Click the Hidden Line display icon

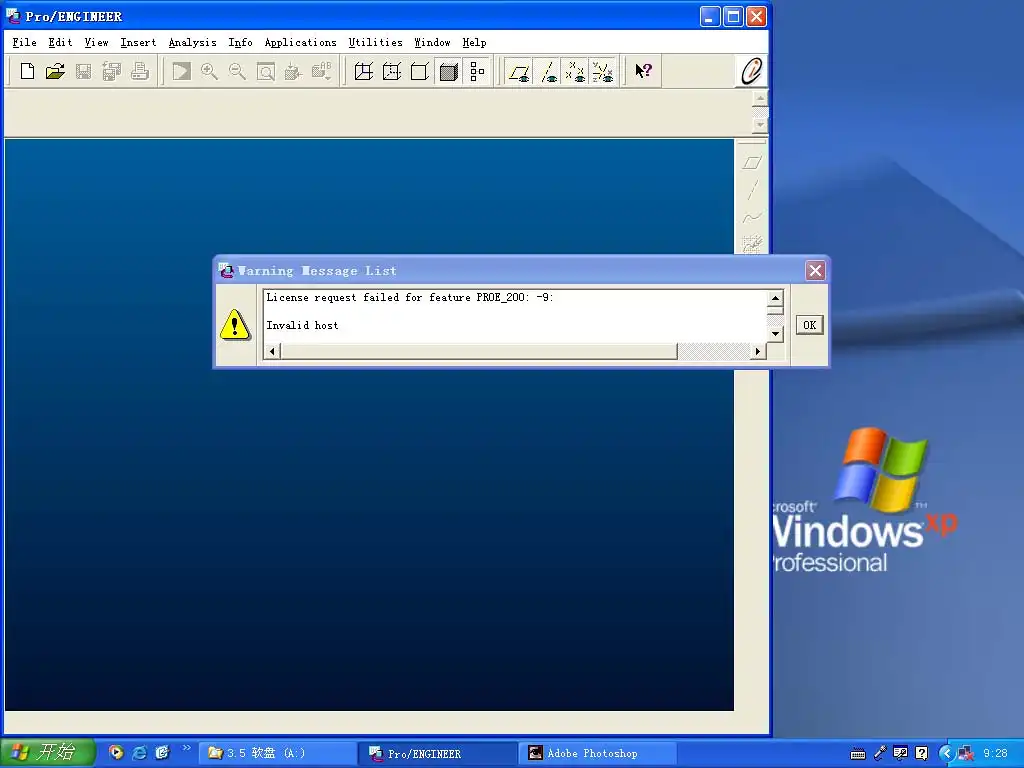(x=392, y=71)
